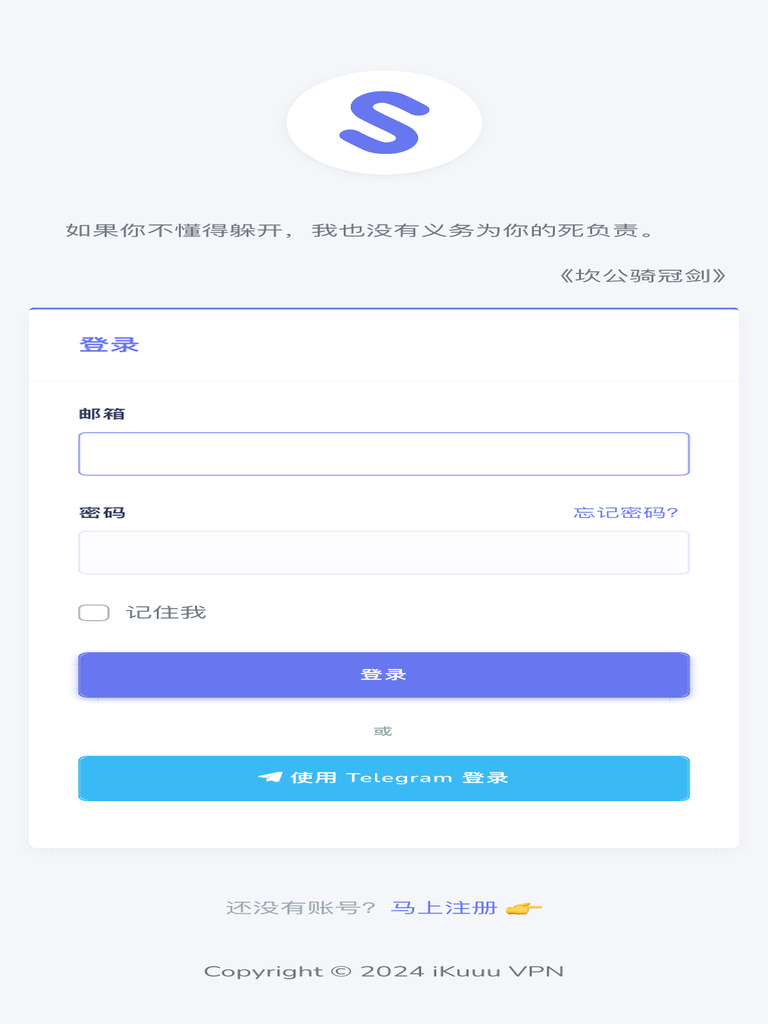Focus the 密码 password input field
Viewport: 768px width, 1024px height.
[384, 552]
